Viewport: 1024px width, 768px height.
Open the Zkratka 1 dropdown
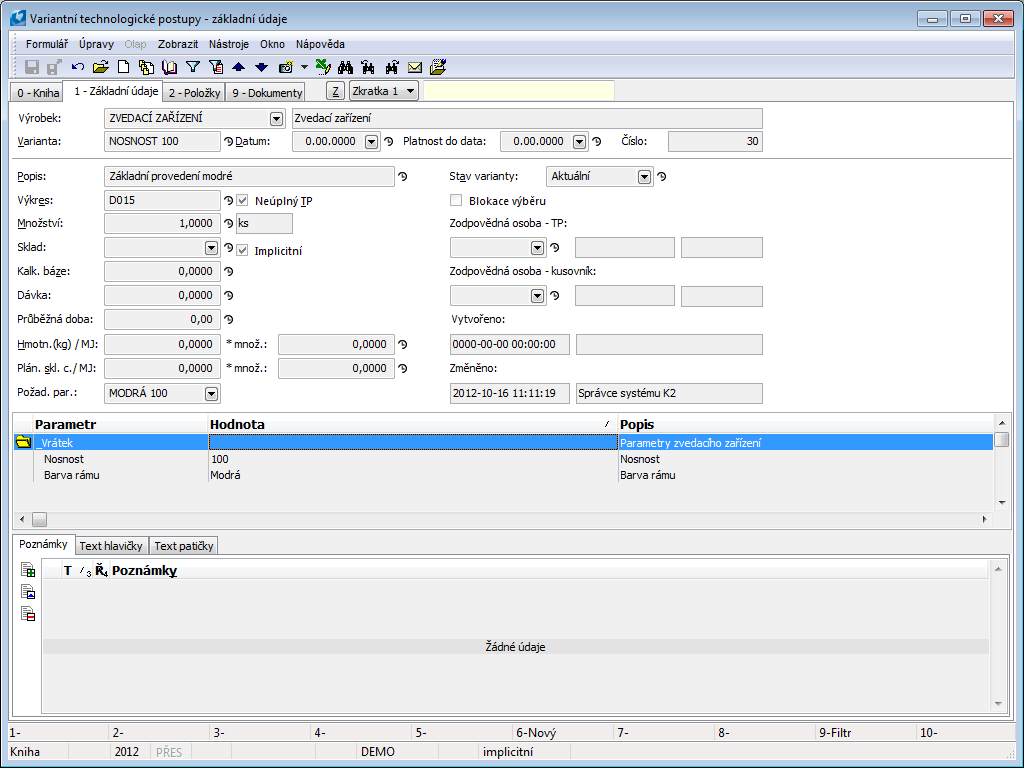384,91
